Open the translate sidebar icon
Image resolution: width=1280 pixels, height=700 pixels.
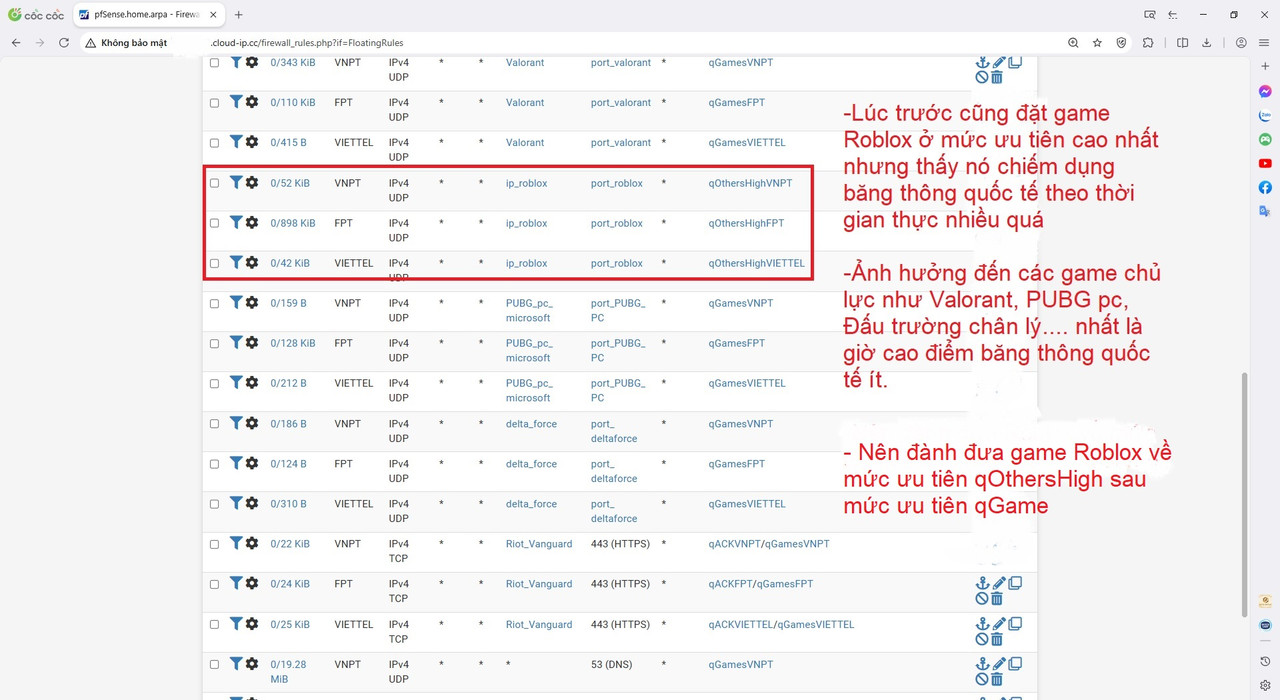[1265, 211]
